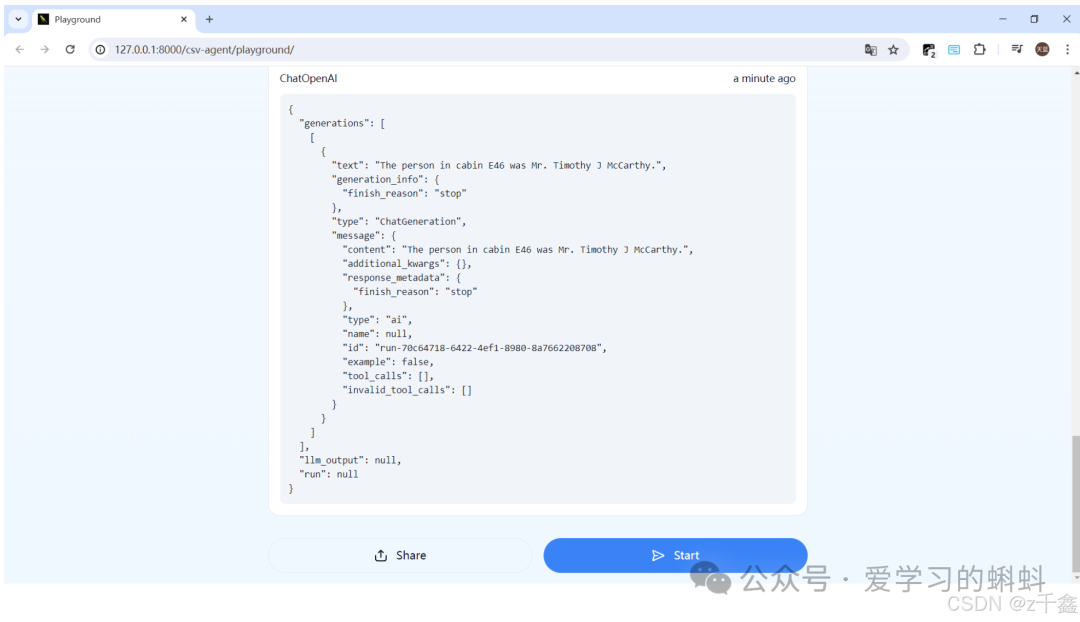Click the blue card extension icon

[x=954, y=49]
